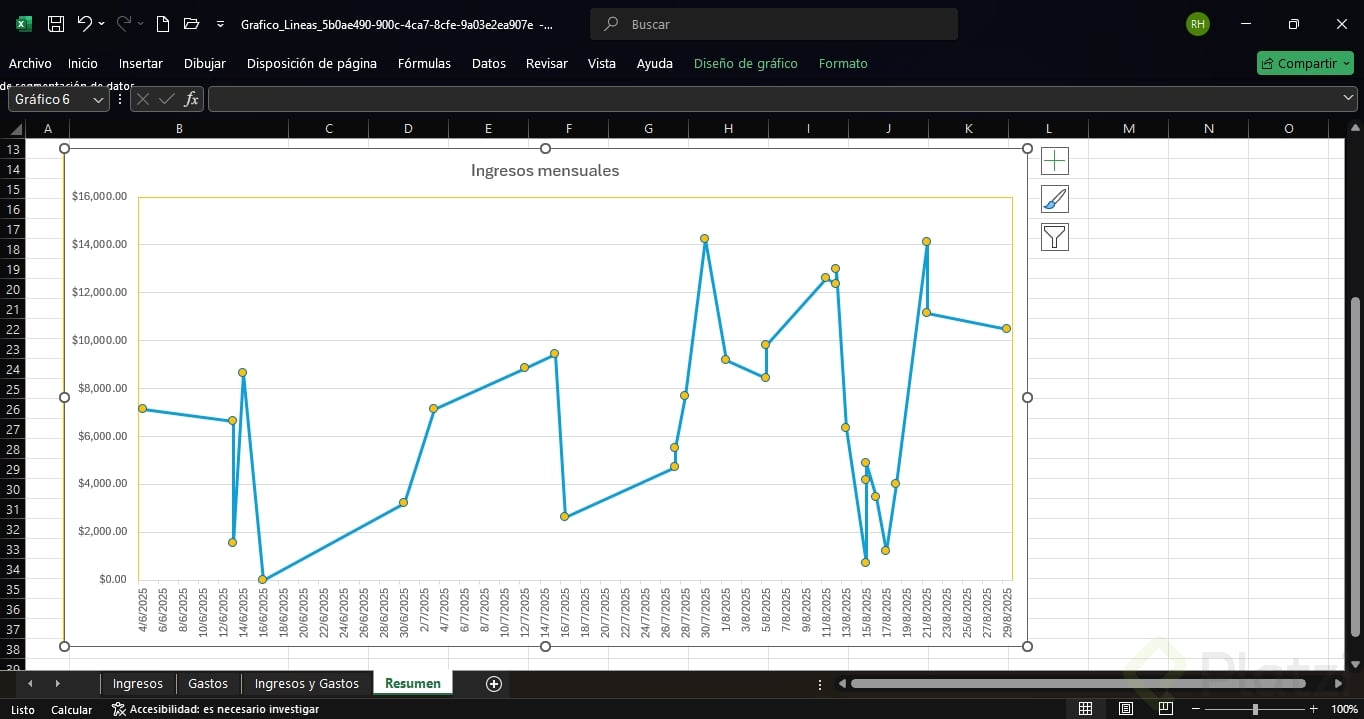Image resolution: width=1364 pixels, height=719 pixels.
Task: Click into the formula bar input
Action: click(774, 99)
